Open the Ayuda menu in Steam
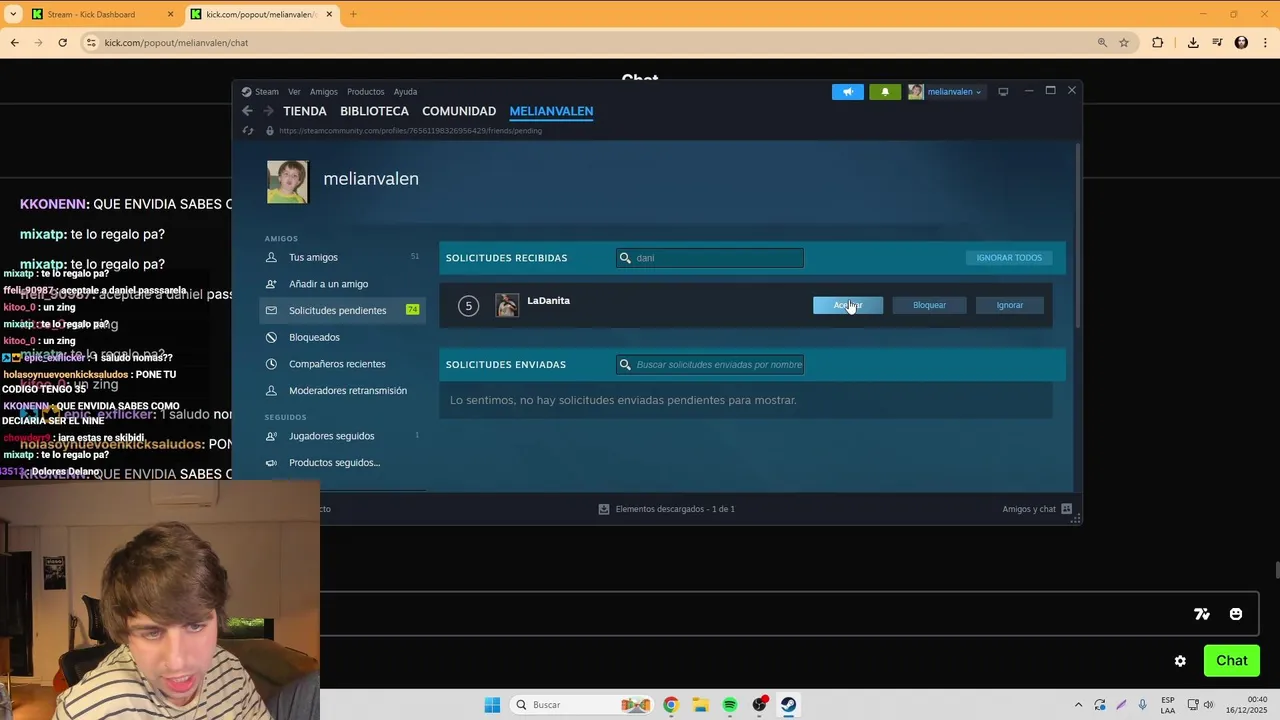The height and width of the screenshot is (720, 1280). point(405,92)
